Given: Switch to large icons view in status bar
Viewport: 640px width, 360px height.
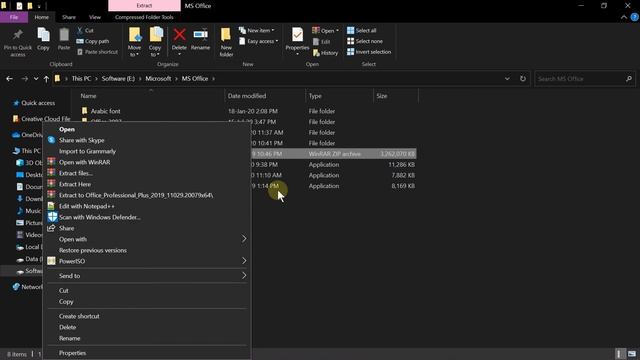Looking at the screenshot, I should [x=632, y=354].
